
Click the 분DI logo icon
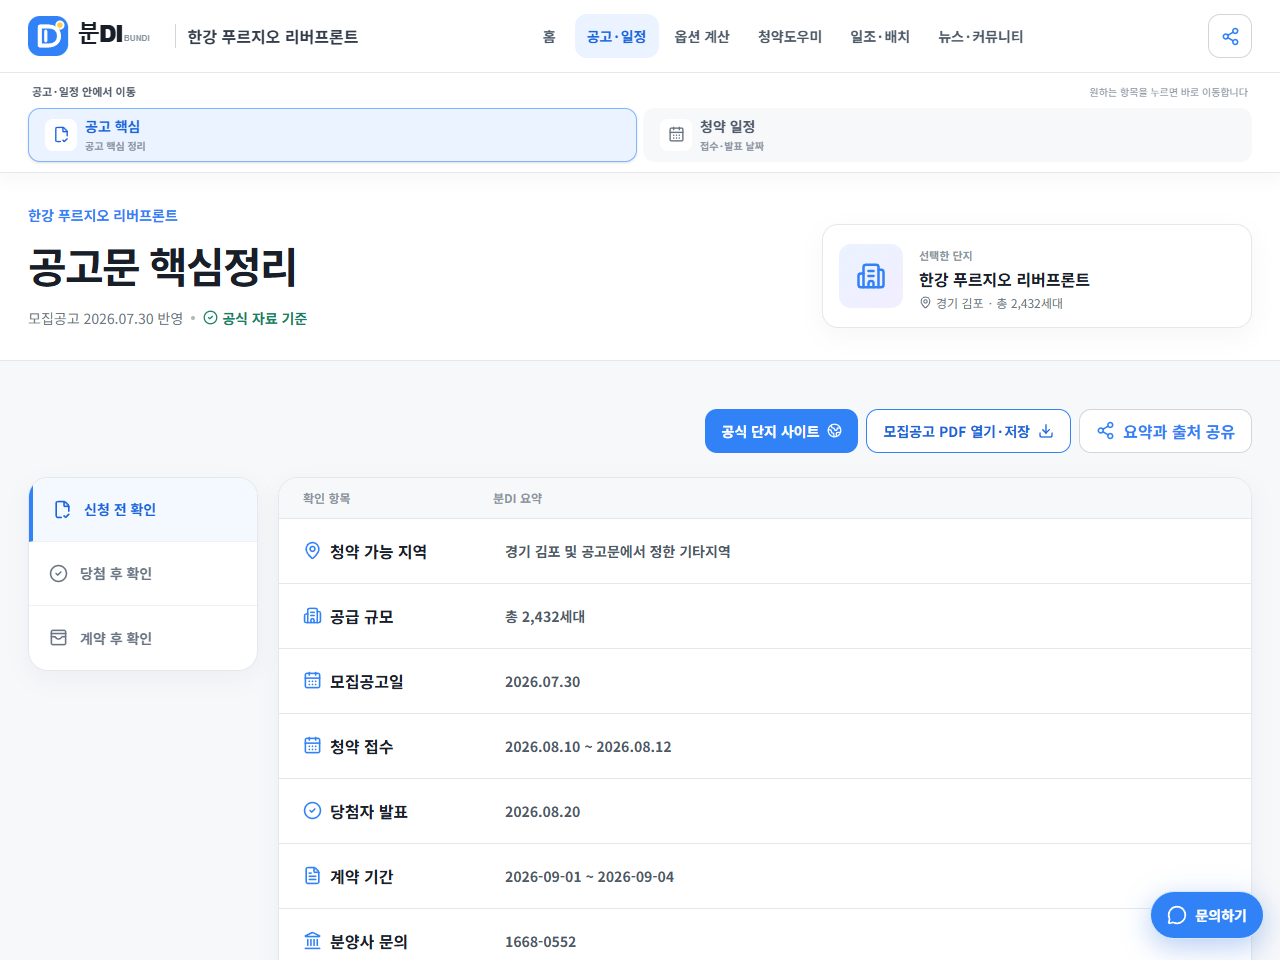point(48,36)
